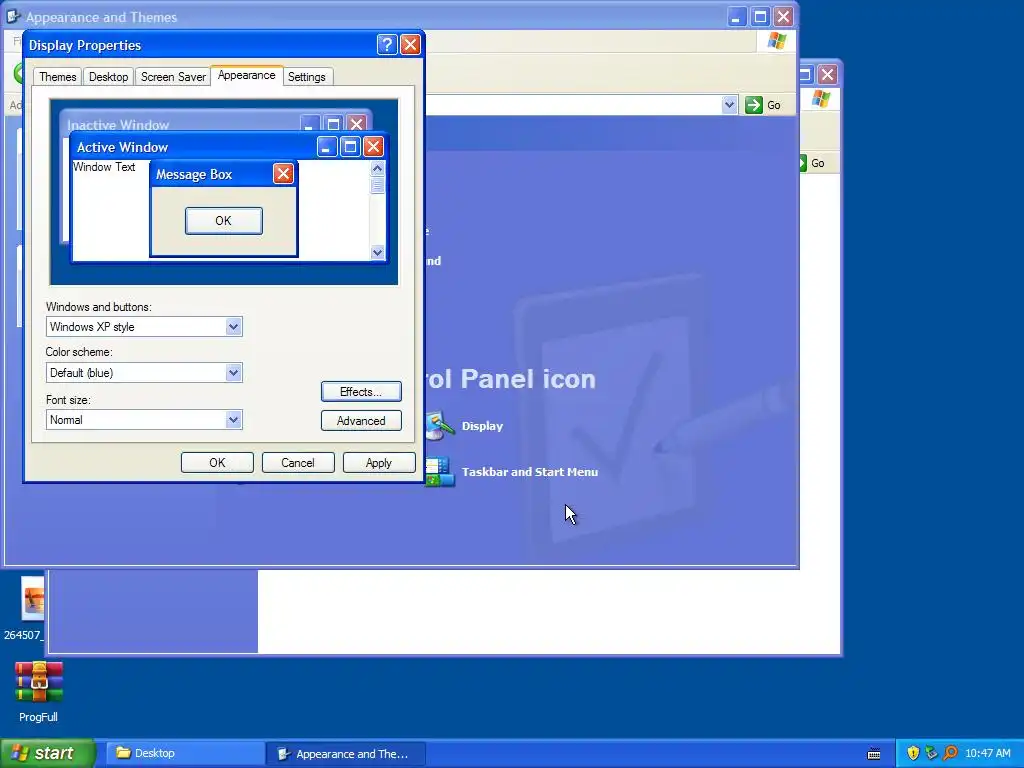
Task: Open the Settings tab
Action: 307,76
